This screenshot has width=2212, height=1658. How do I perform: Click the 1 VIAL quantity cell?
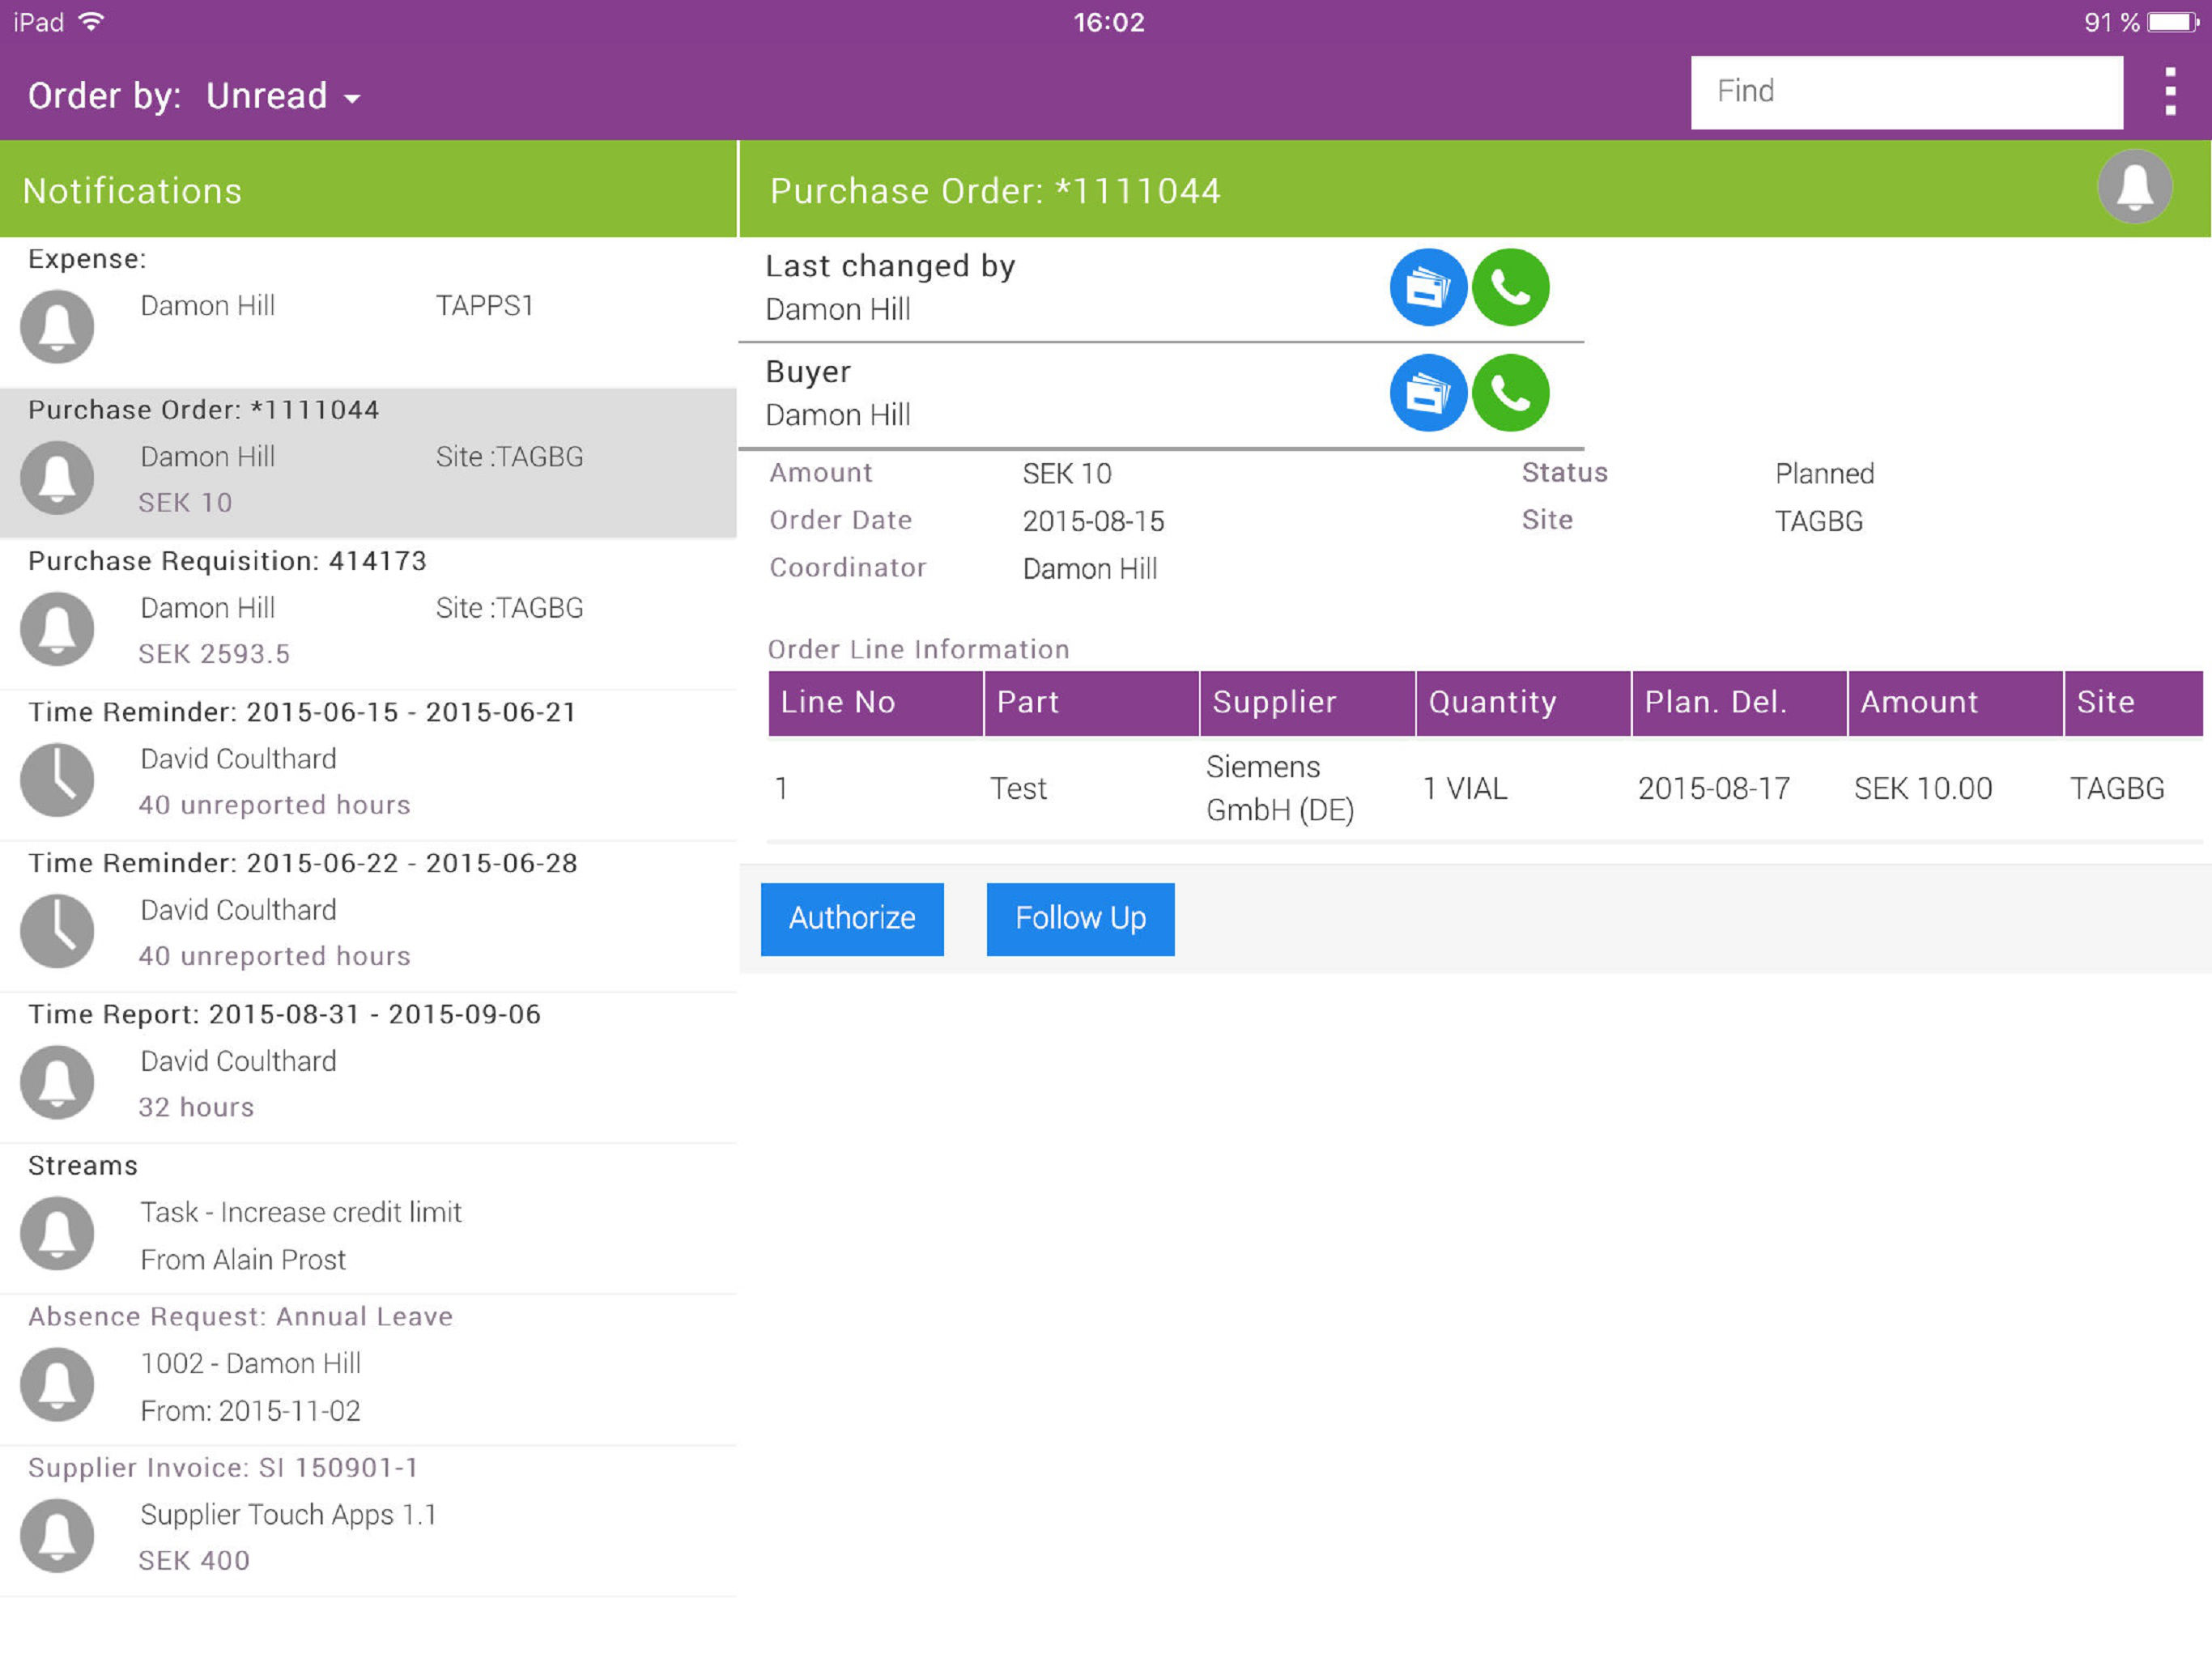click(x=1465, y=789)
